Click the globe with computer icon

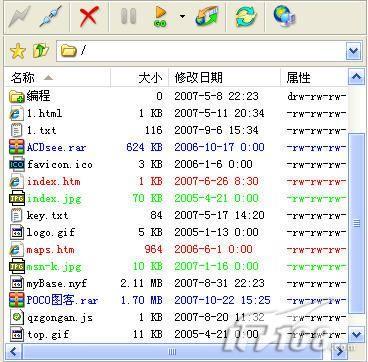click(284, 17)
